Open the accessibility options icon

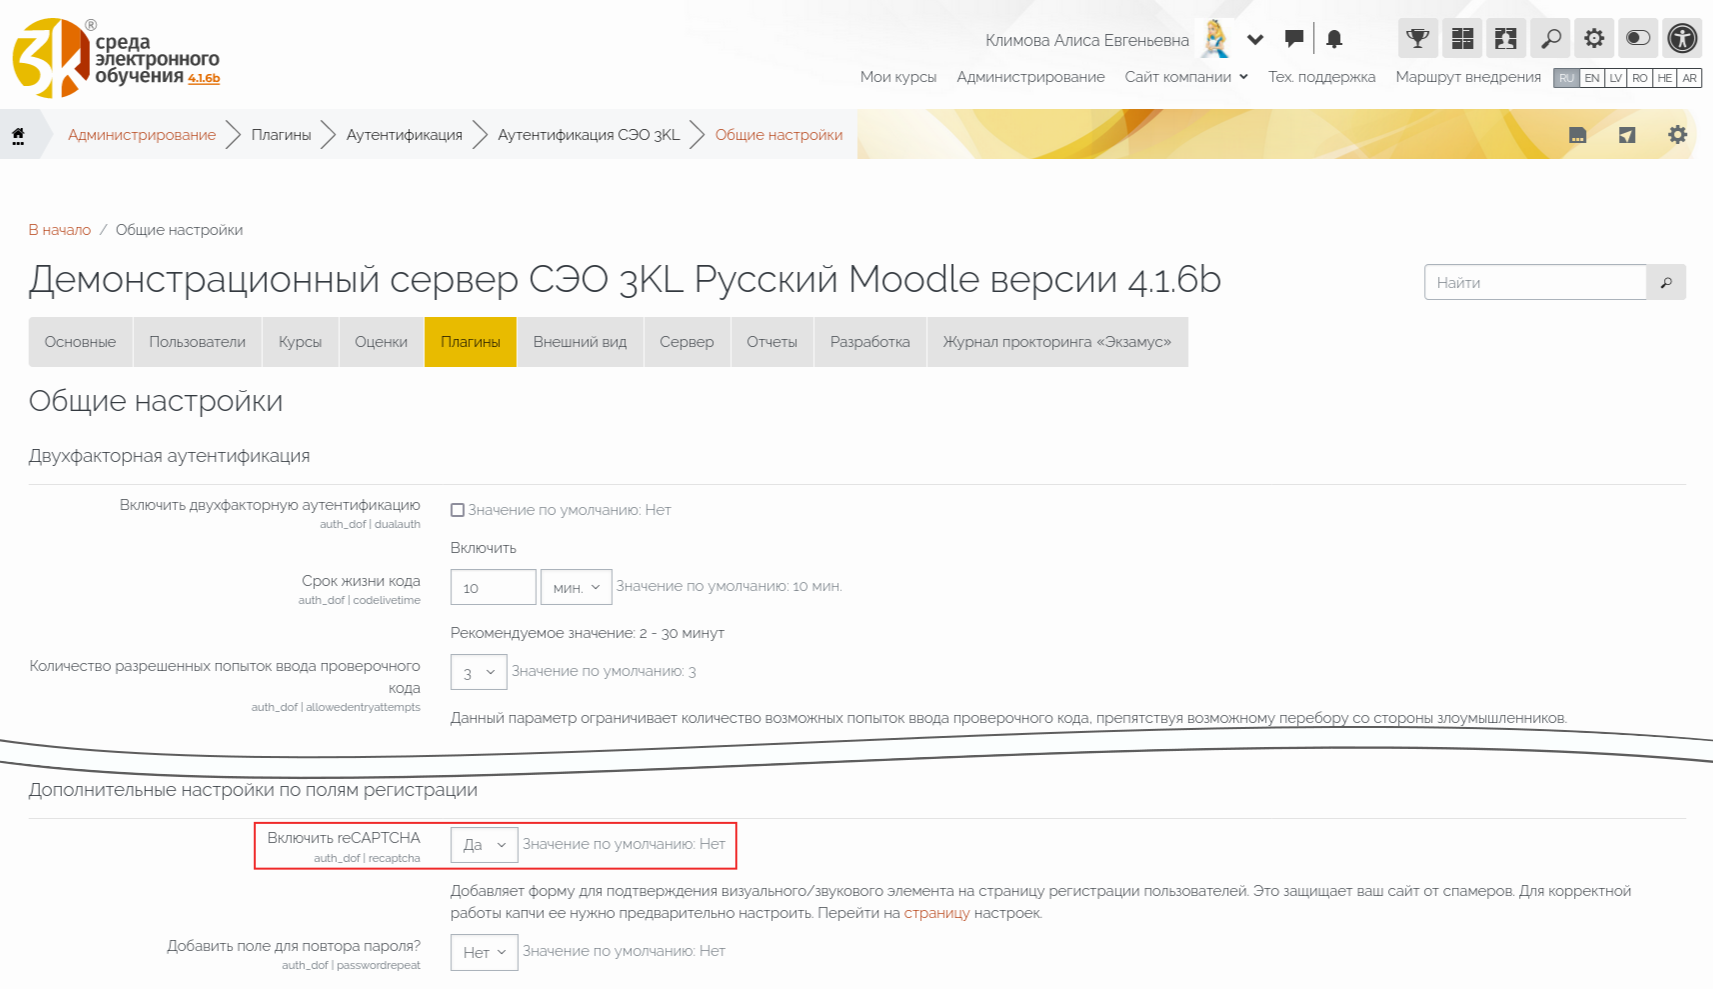1682,39
